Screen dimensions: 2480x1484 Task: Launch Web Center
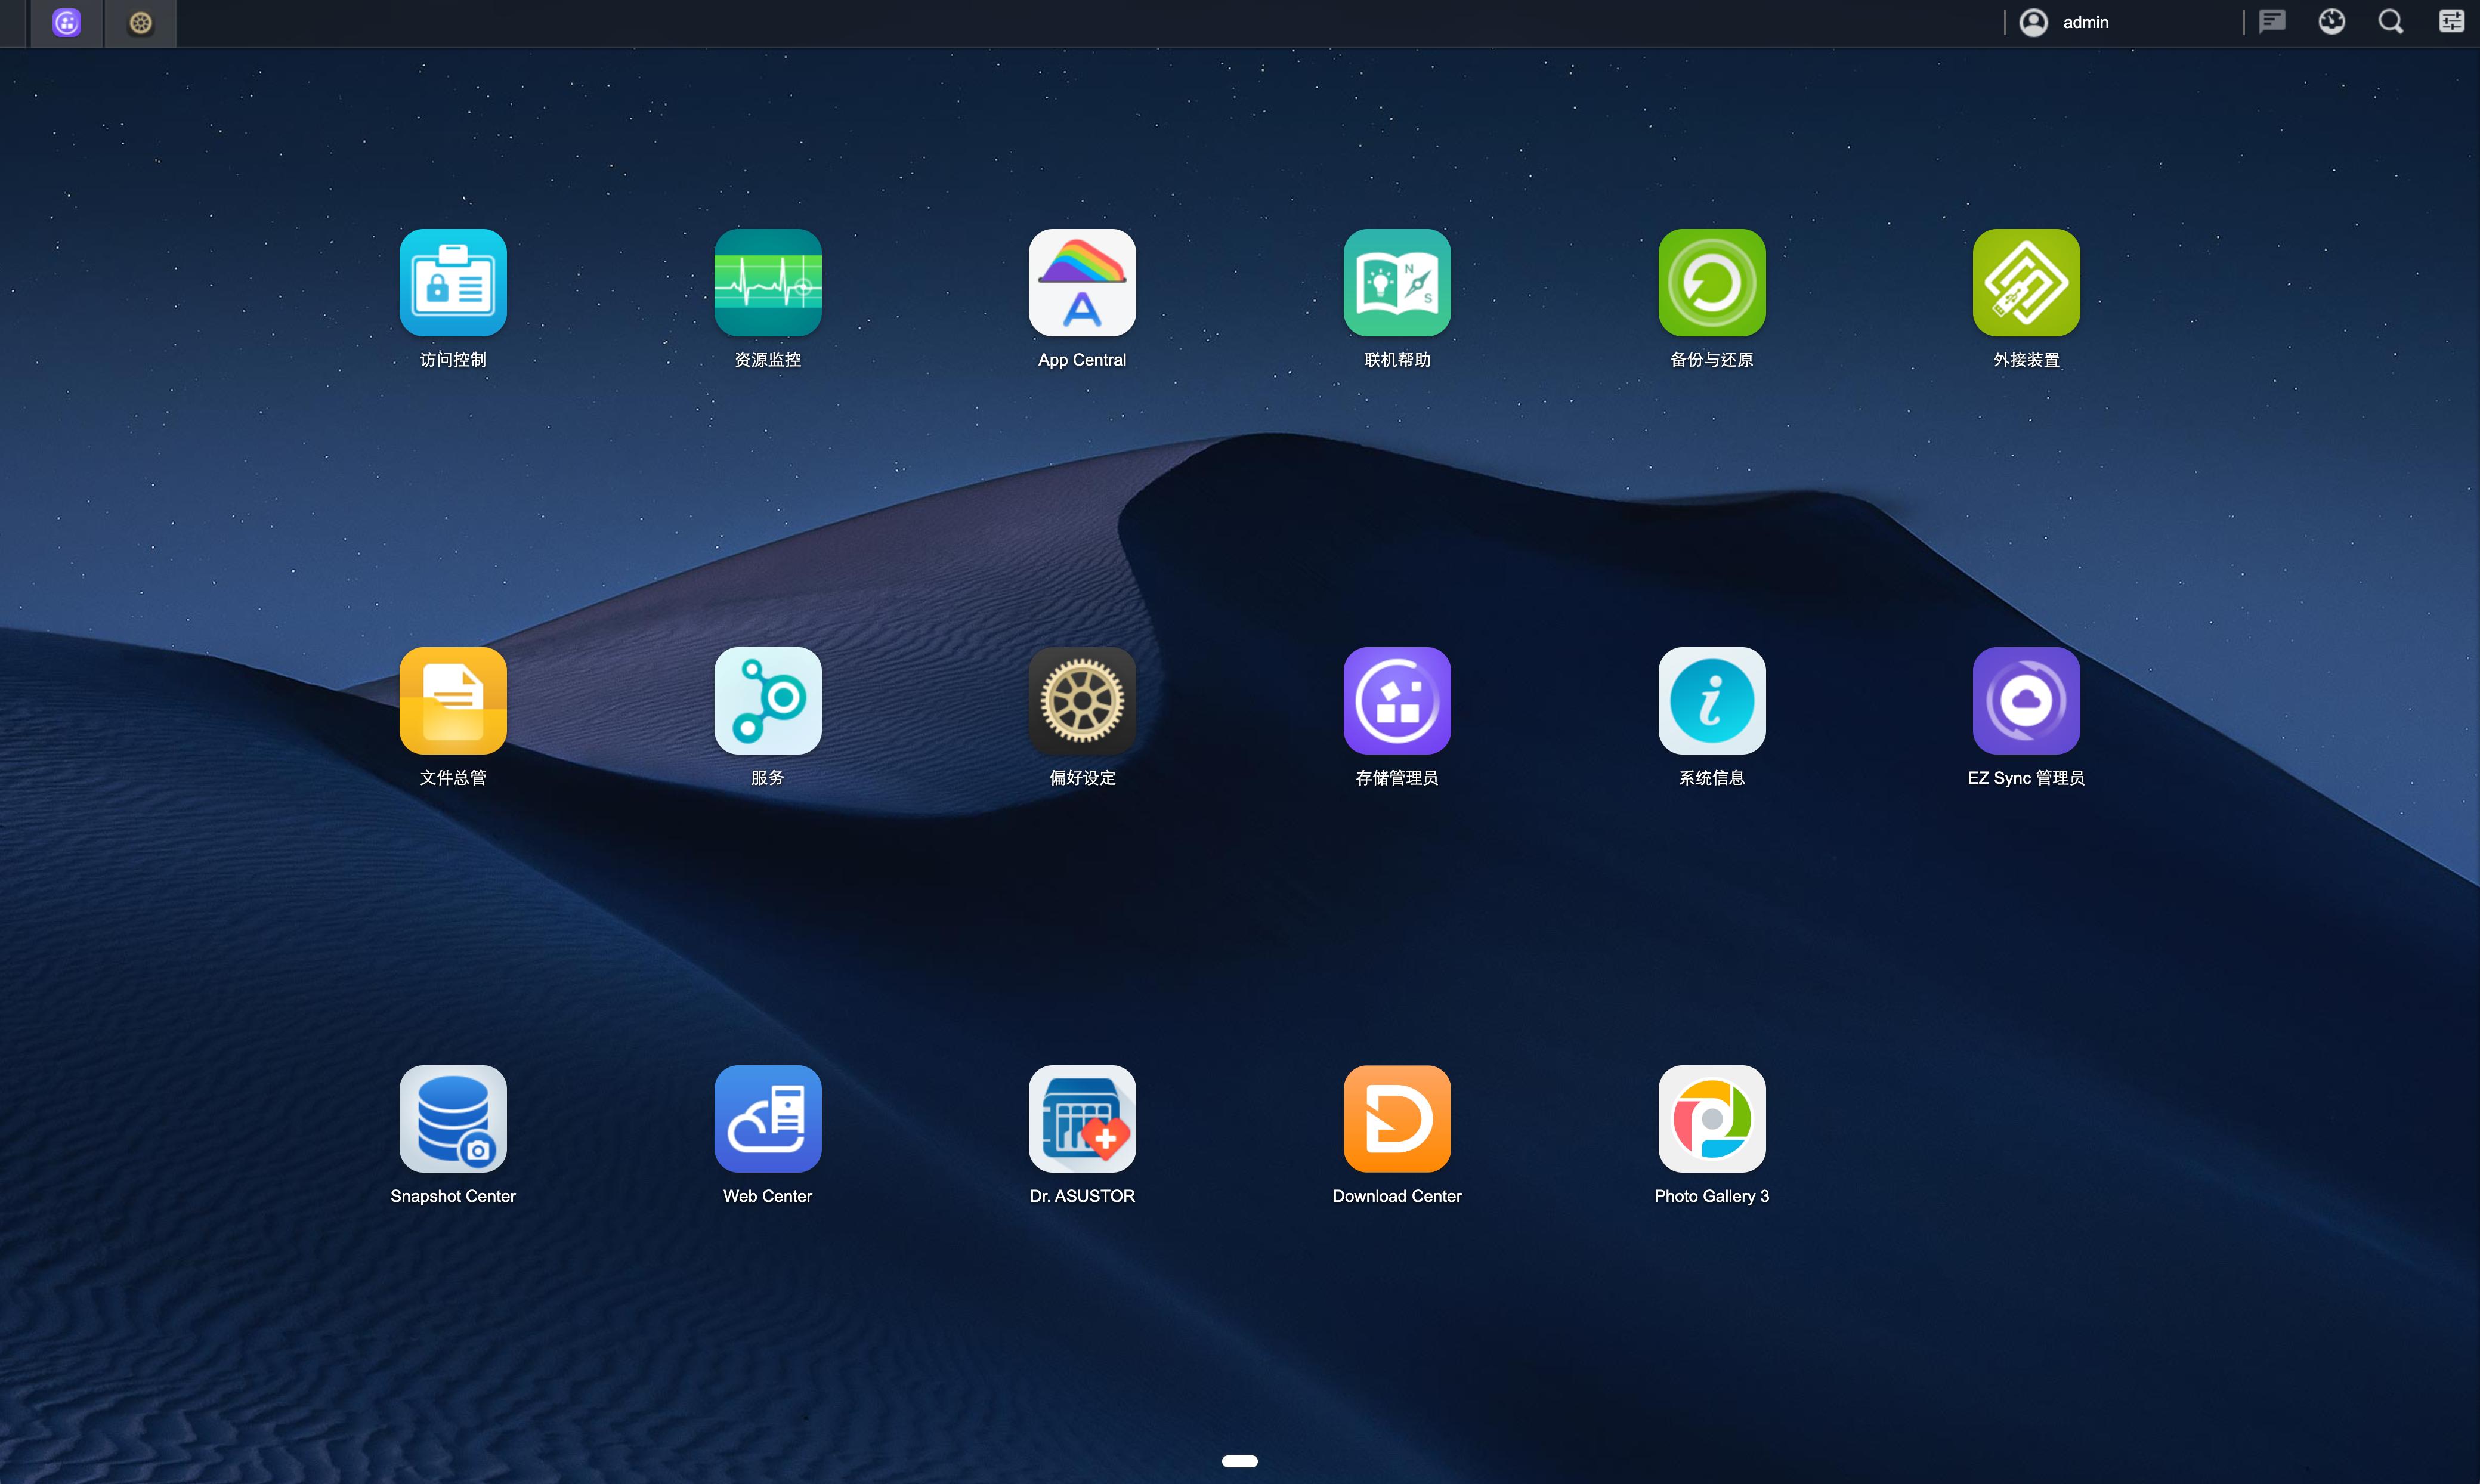[x=767, y=1119]
